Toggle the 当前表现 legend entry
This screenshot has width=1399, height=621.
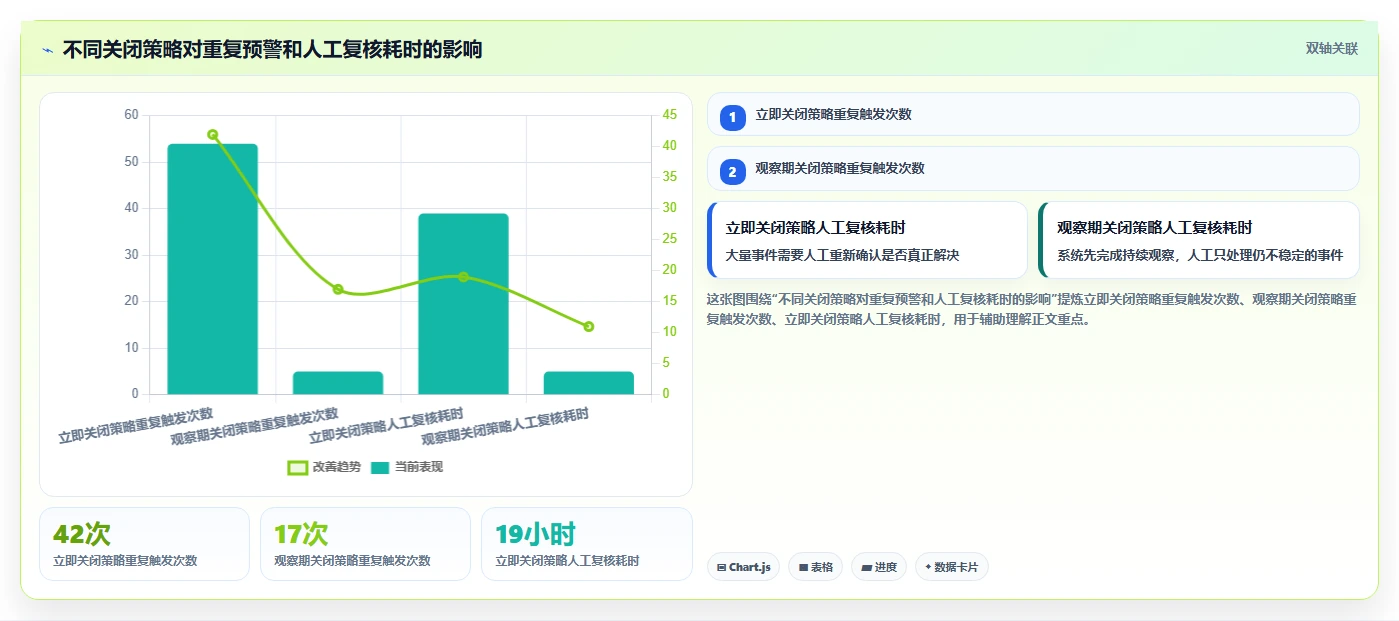(x=407, y=467)
